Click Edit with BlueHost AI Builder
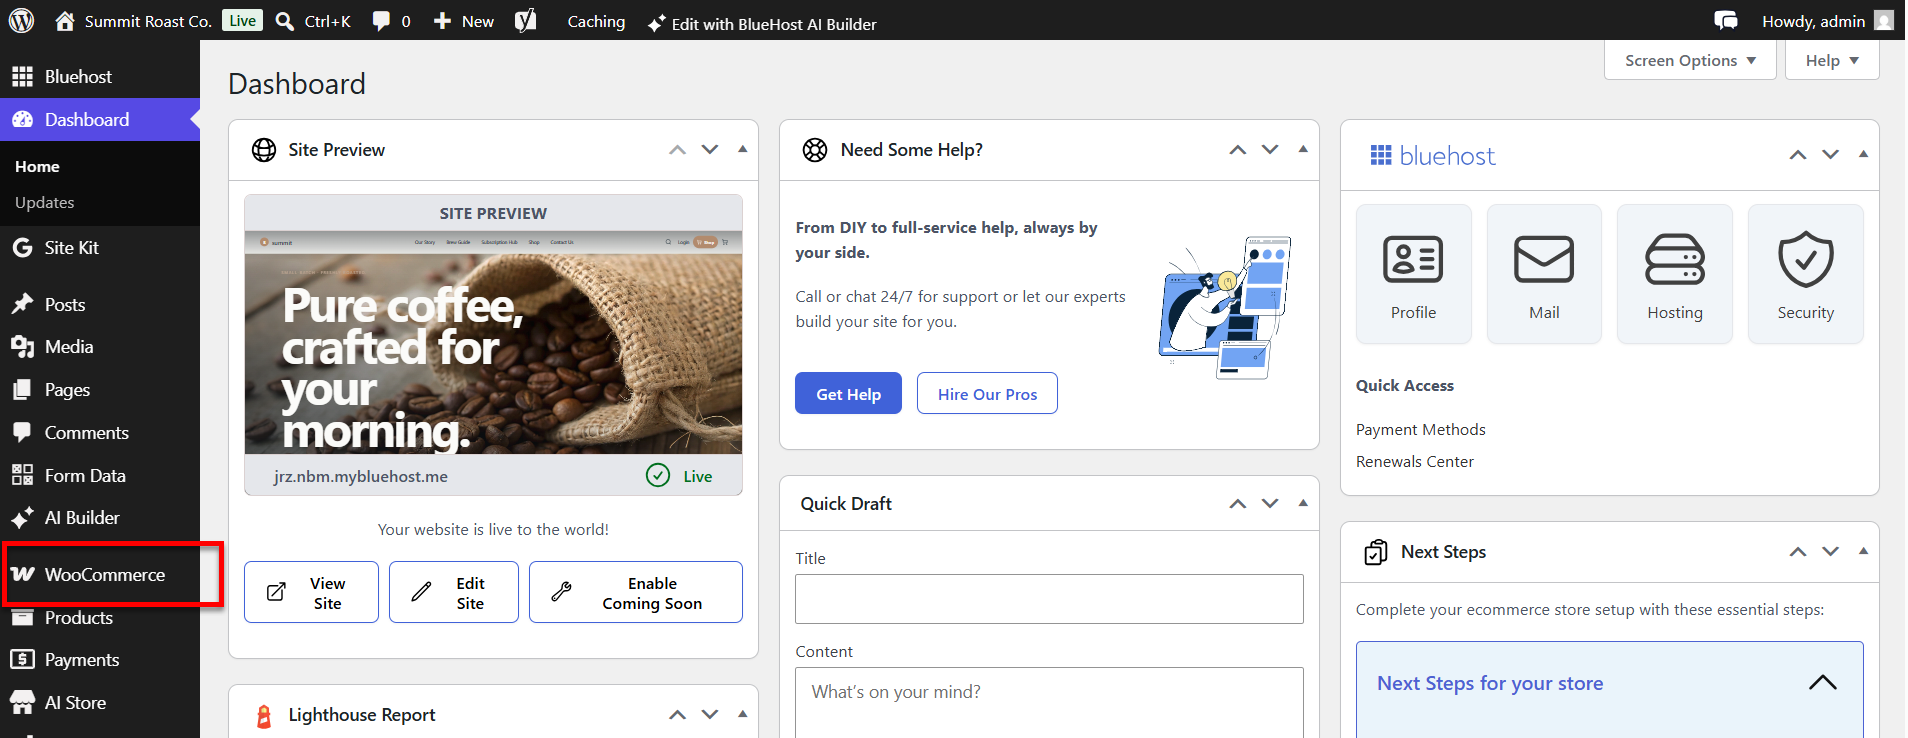This screenshot has width=1908, height=738. tap(762, 23)
